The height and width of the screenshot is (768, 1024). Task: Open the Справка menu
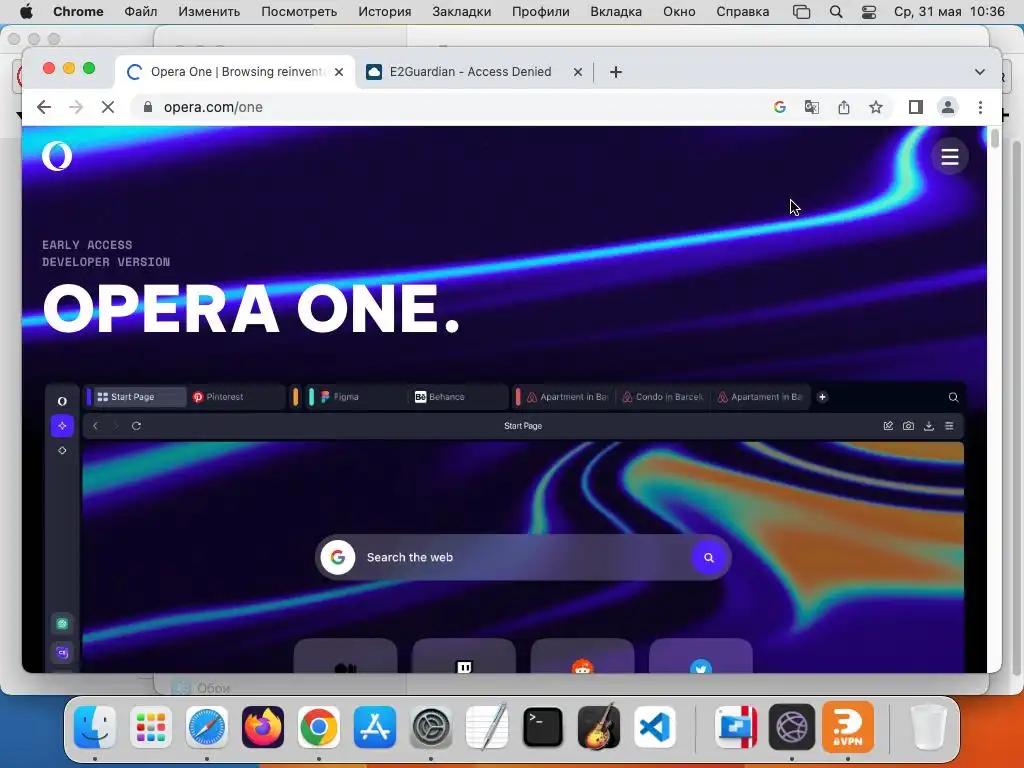click(743, 12)
